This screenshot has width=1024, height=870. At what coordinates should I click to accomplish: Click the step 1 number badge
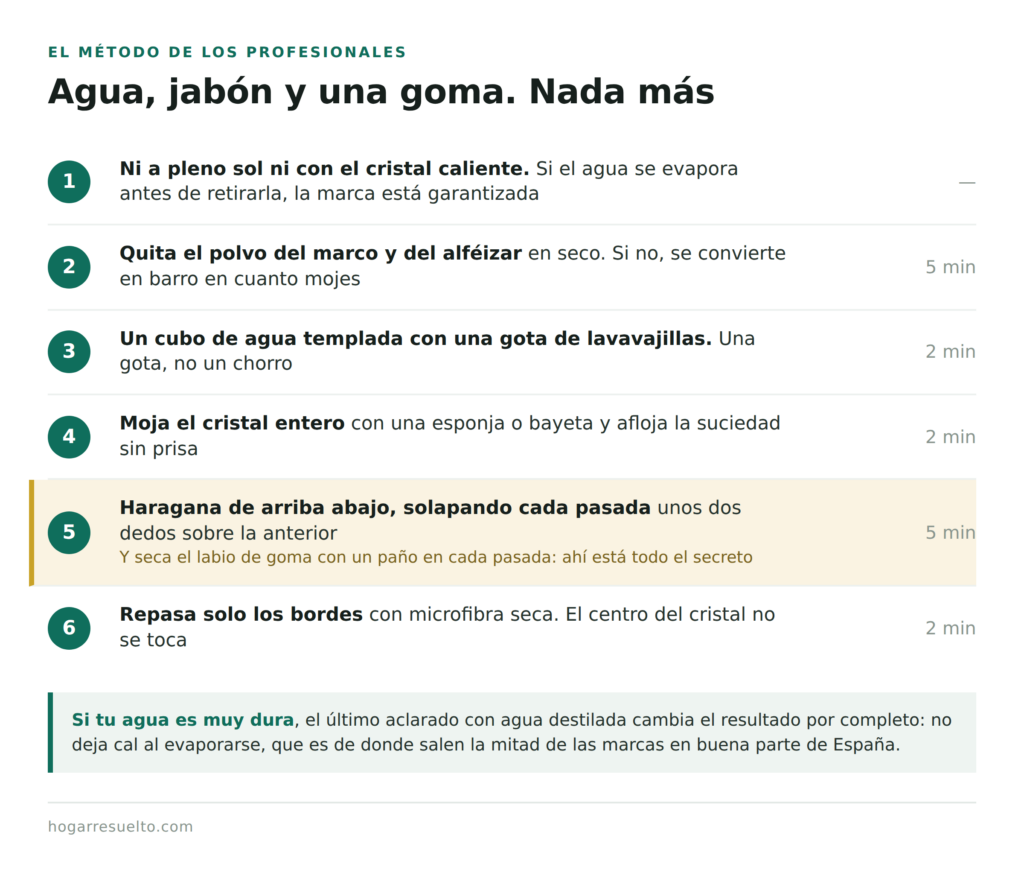click(x=69, y=182)
